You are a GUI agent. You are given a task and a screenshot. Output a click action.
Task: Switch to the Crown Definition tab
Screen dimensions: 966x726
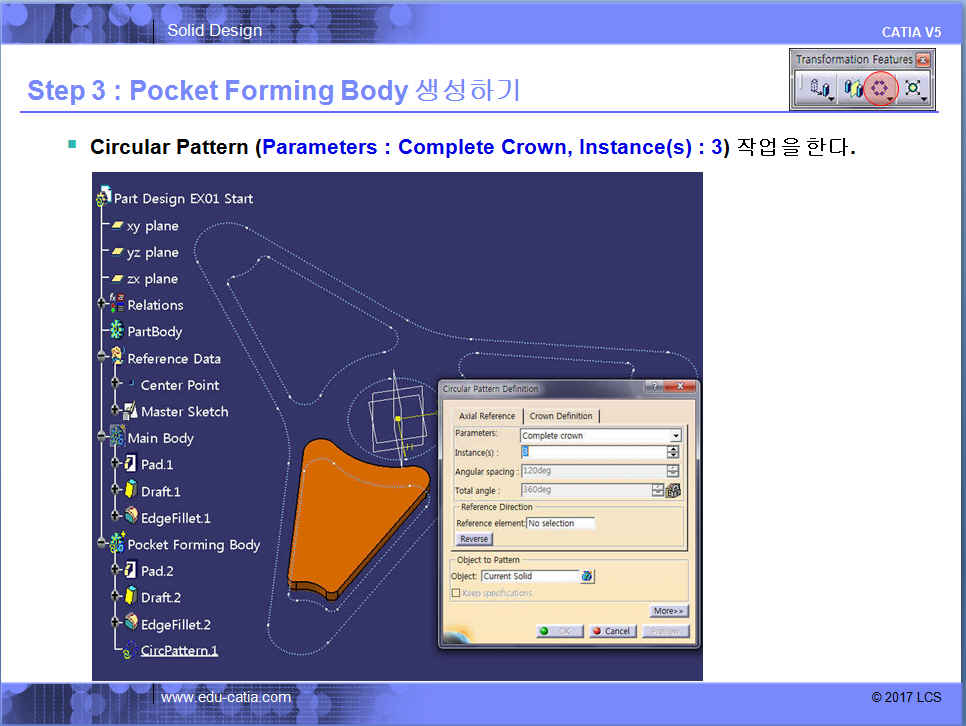(561, 416)
